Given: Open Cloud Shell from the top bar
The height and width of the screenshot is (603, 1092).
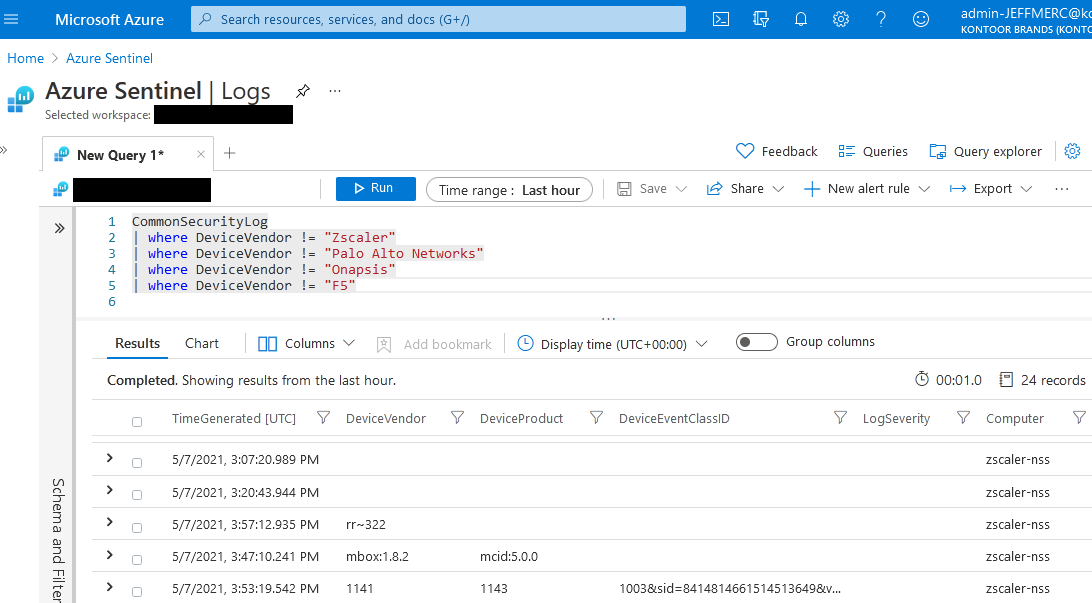Looking at the screenshot, I should (x=721, y=19).
